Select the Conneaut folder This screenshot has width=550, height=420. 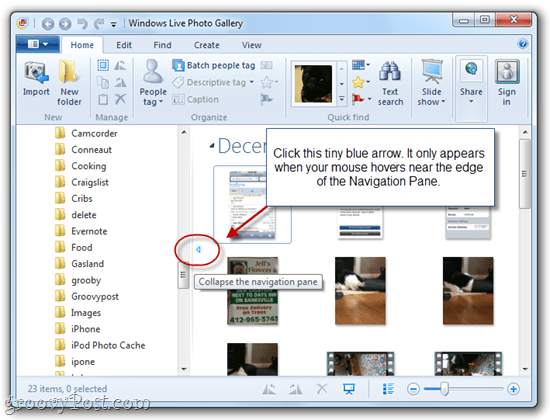point(83,150)
